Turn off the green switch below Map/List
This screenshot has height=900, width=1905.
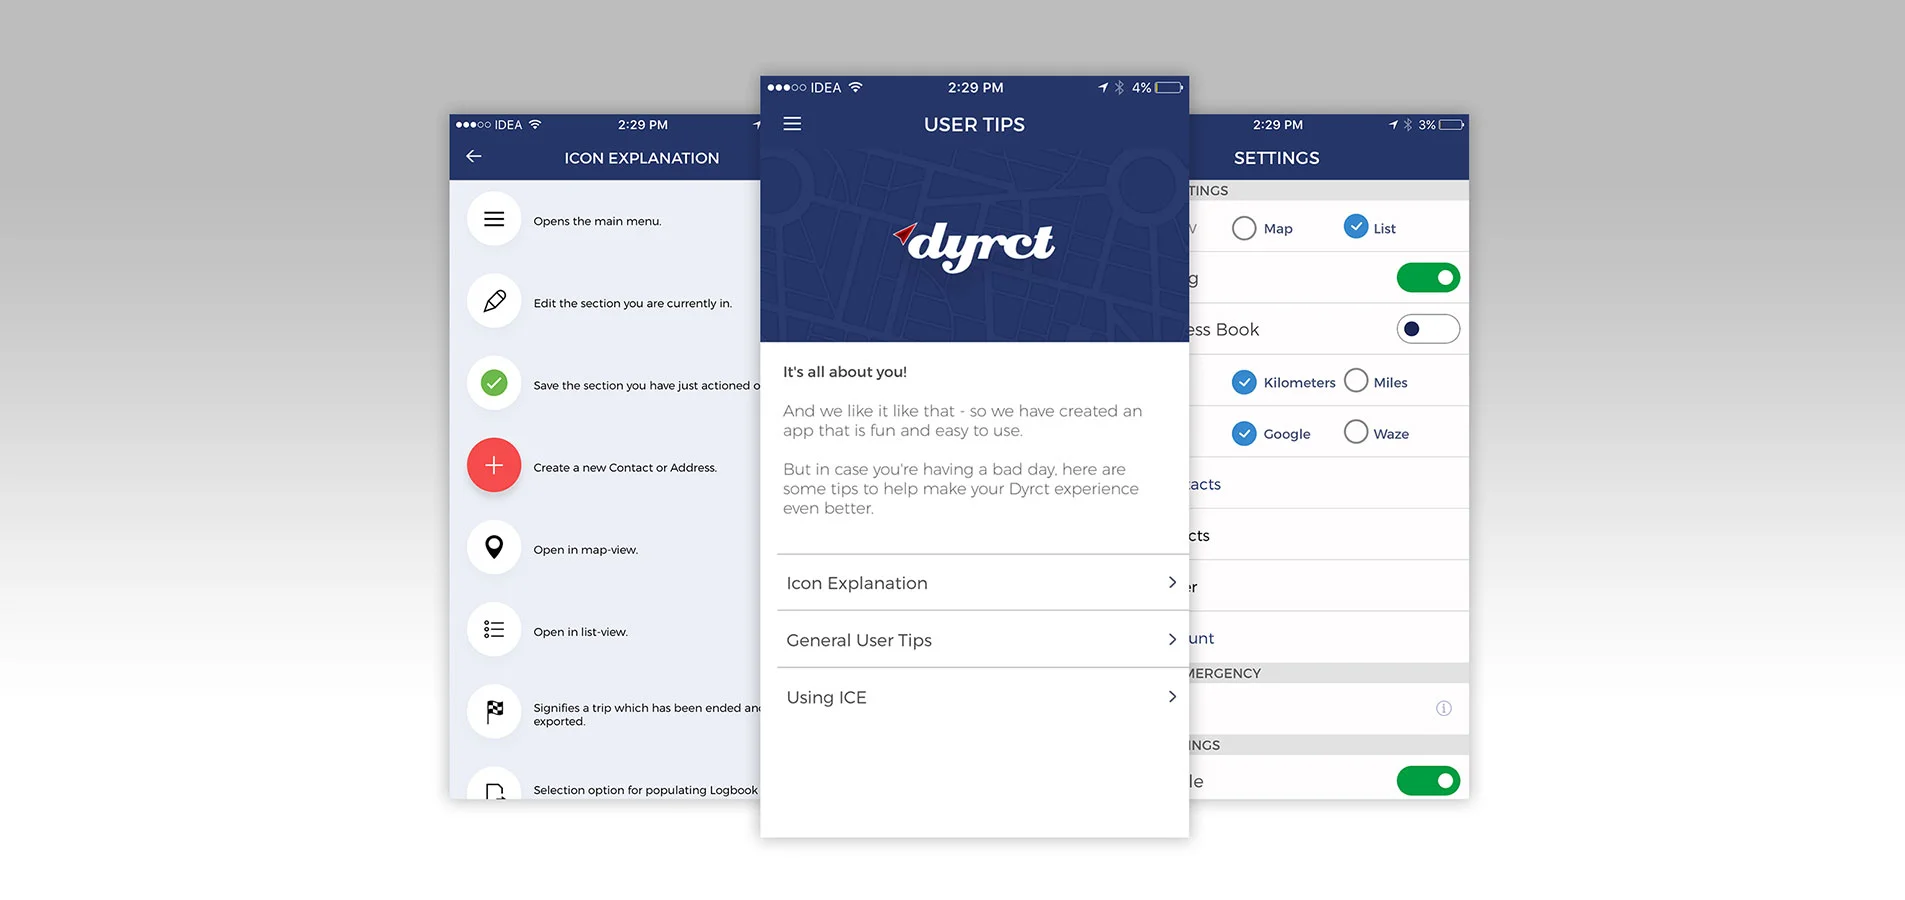tap(1427, 278)
